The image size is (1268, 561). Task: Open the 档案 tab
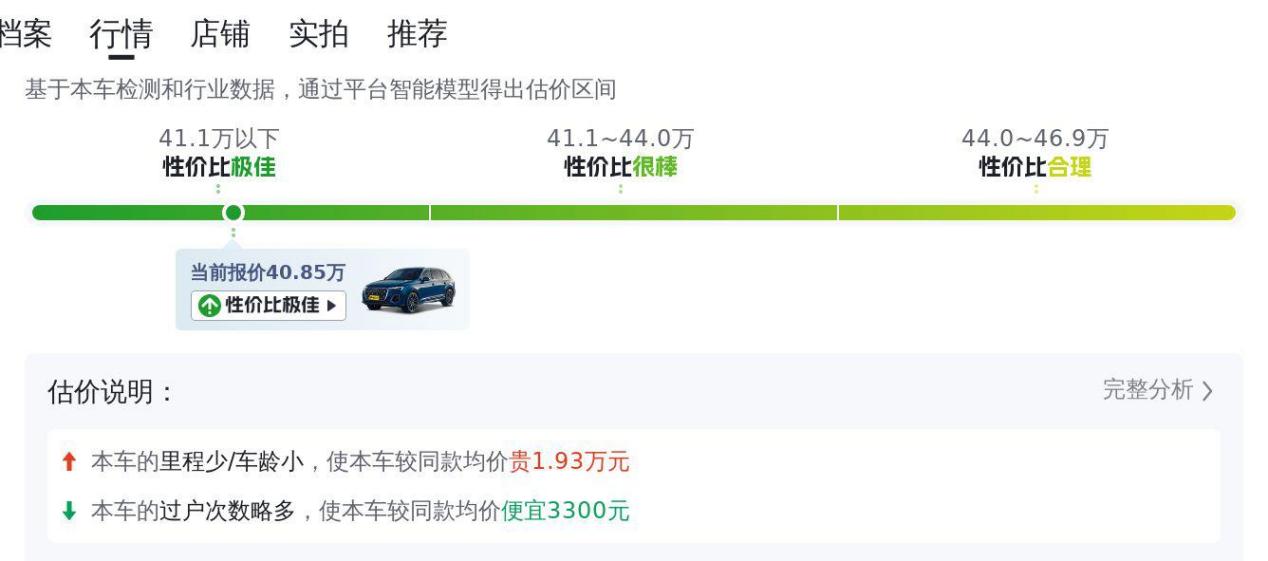pos(24,34)
